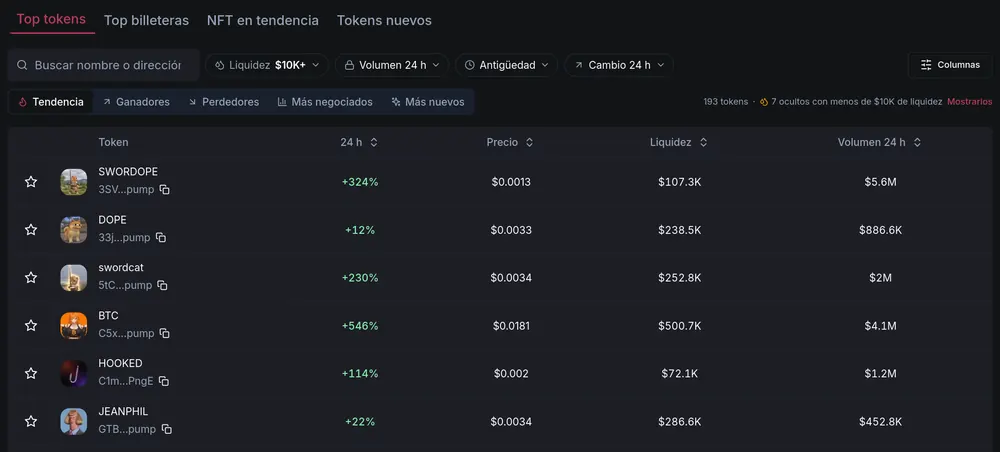Open the BTC token name
The image size is (1000, 452).
point(108,316)
